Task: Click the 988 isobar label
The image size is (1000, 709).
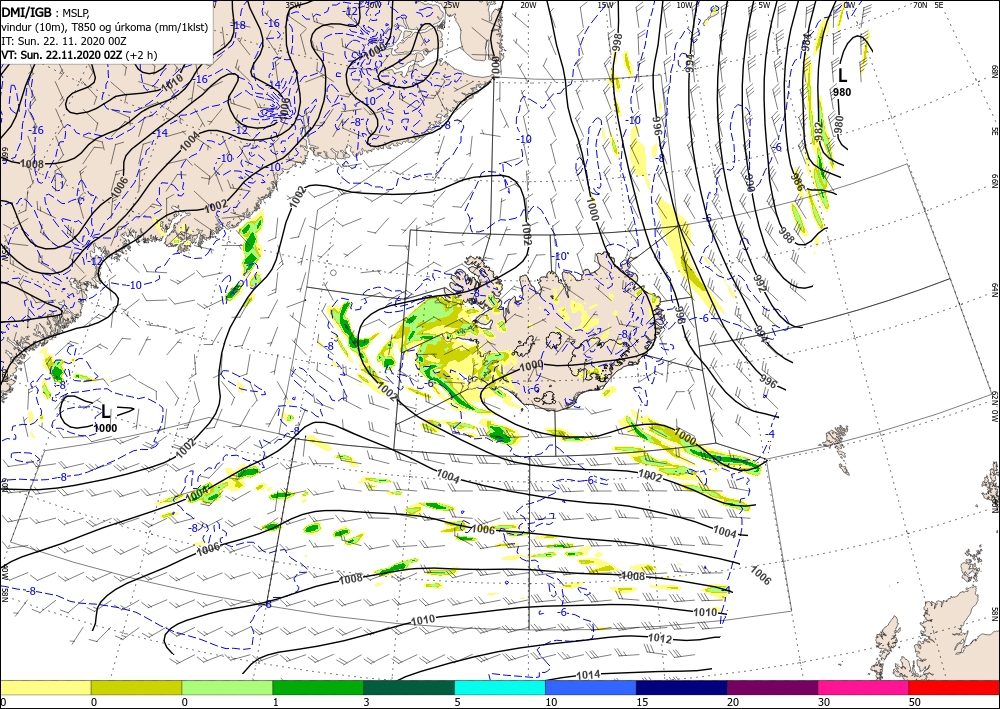Action: [786, 236]
